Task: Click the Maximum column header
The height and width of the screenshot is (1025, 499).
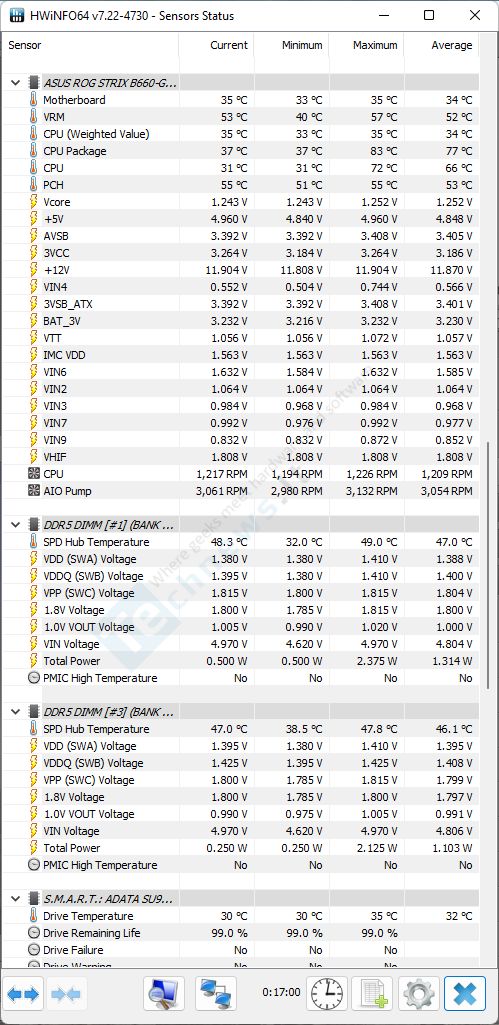Action: [x=366, y=45]
